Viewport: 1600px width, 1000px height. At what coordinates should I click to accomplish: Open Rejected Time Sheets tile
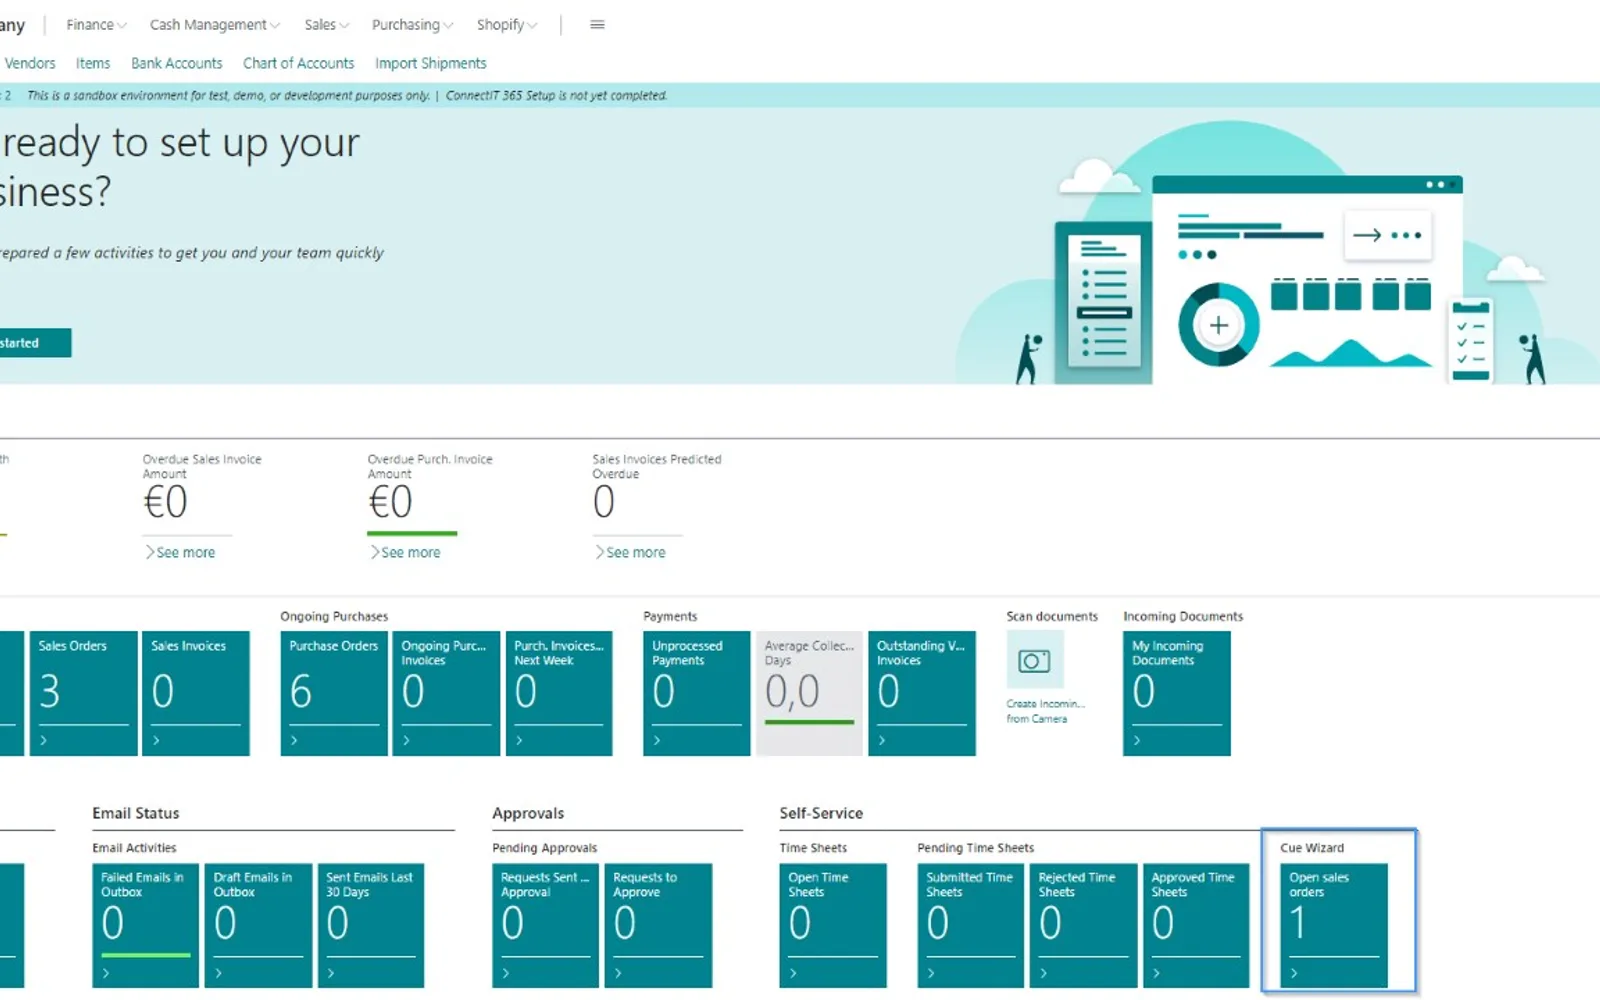[x=1084, y=925]
